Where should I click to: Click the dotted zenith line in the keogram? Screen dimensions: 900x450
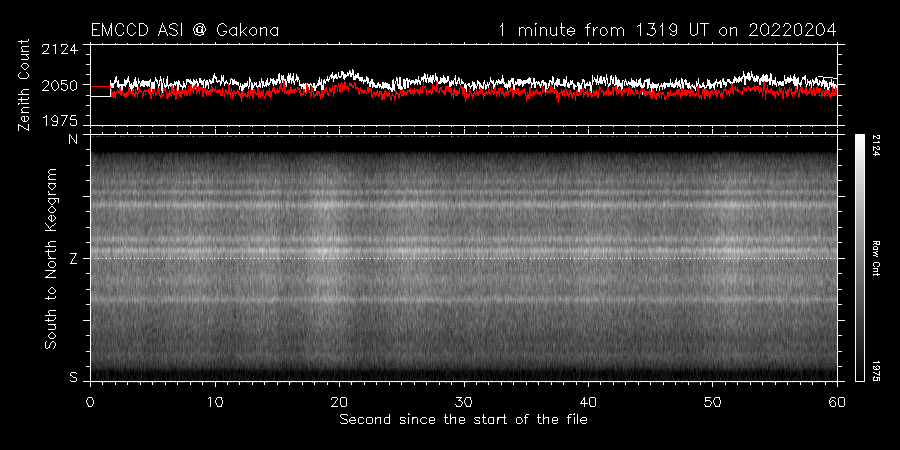(x=463, y=258)
